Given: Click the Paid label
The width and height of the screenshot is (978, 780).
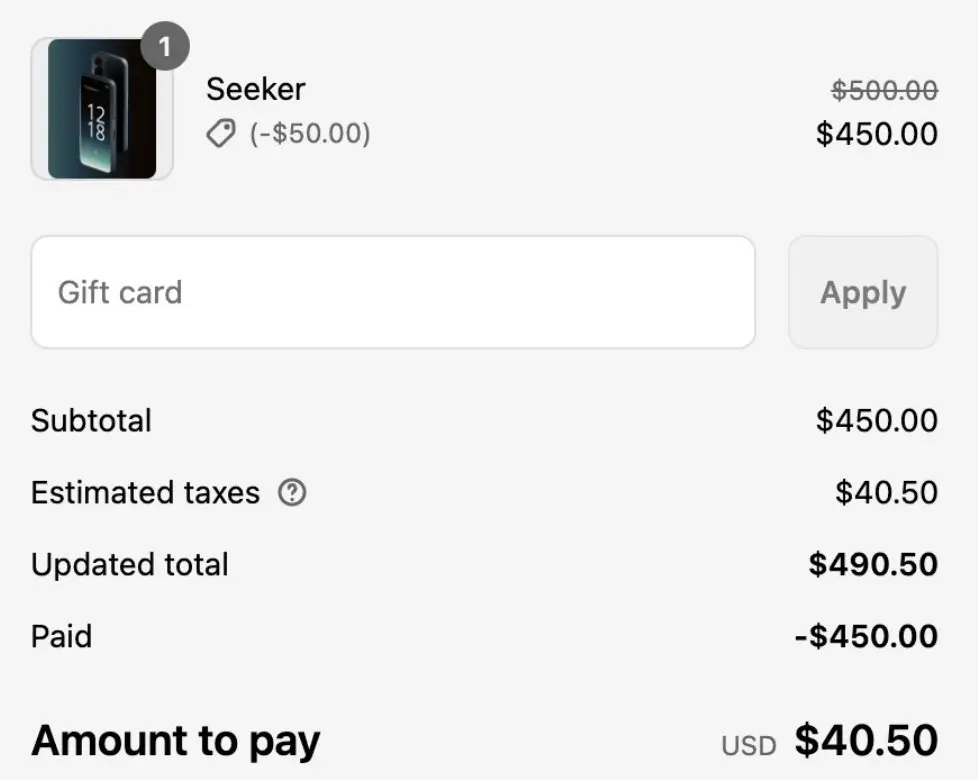Looking at the screenshot, I should [x=62, y=637].
